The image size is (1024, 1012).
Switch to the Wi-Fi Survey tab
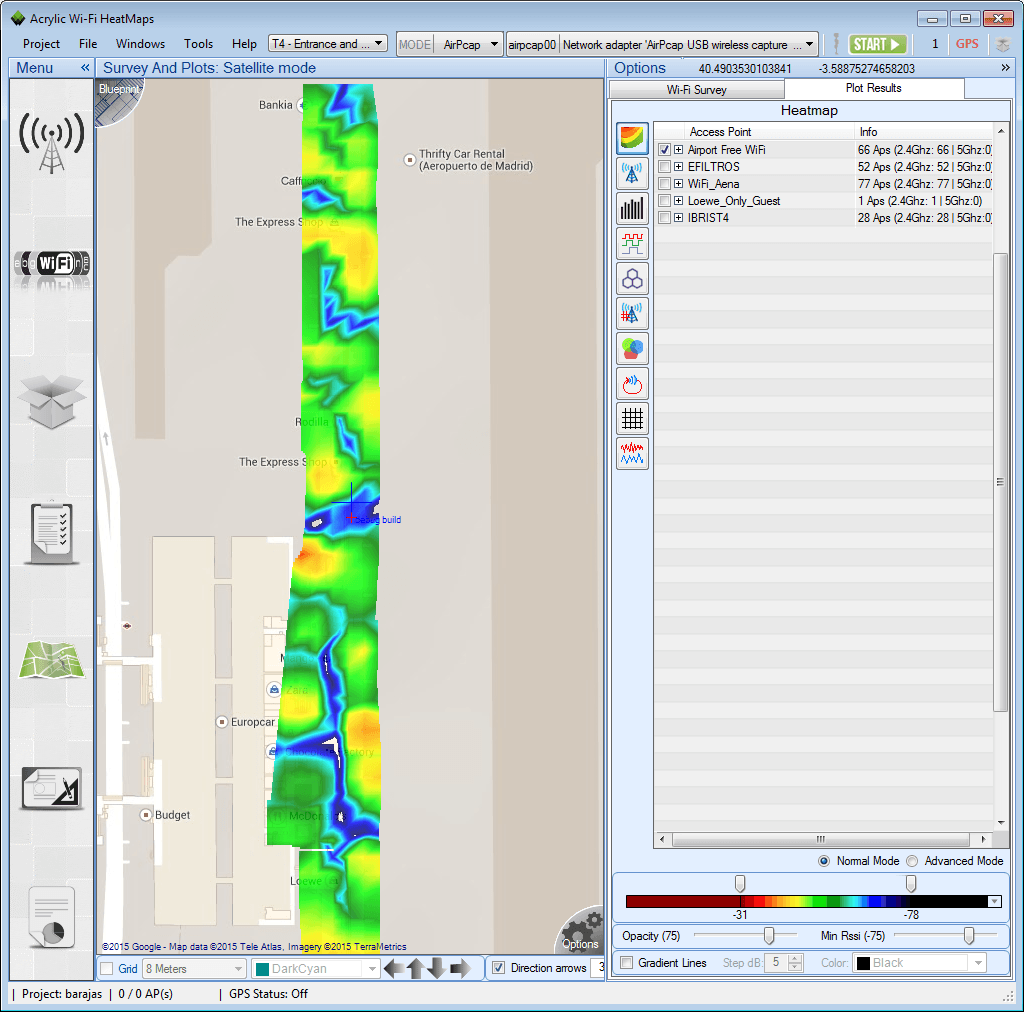pos(696,88)
